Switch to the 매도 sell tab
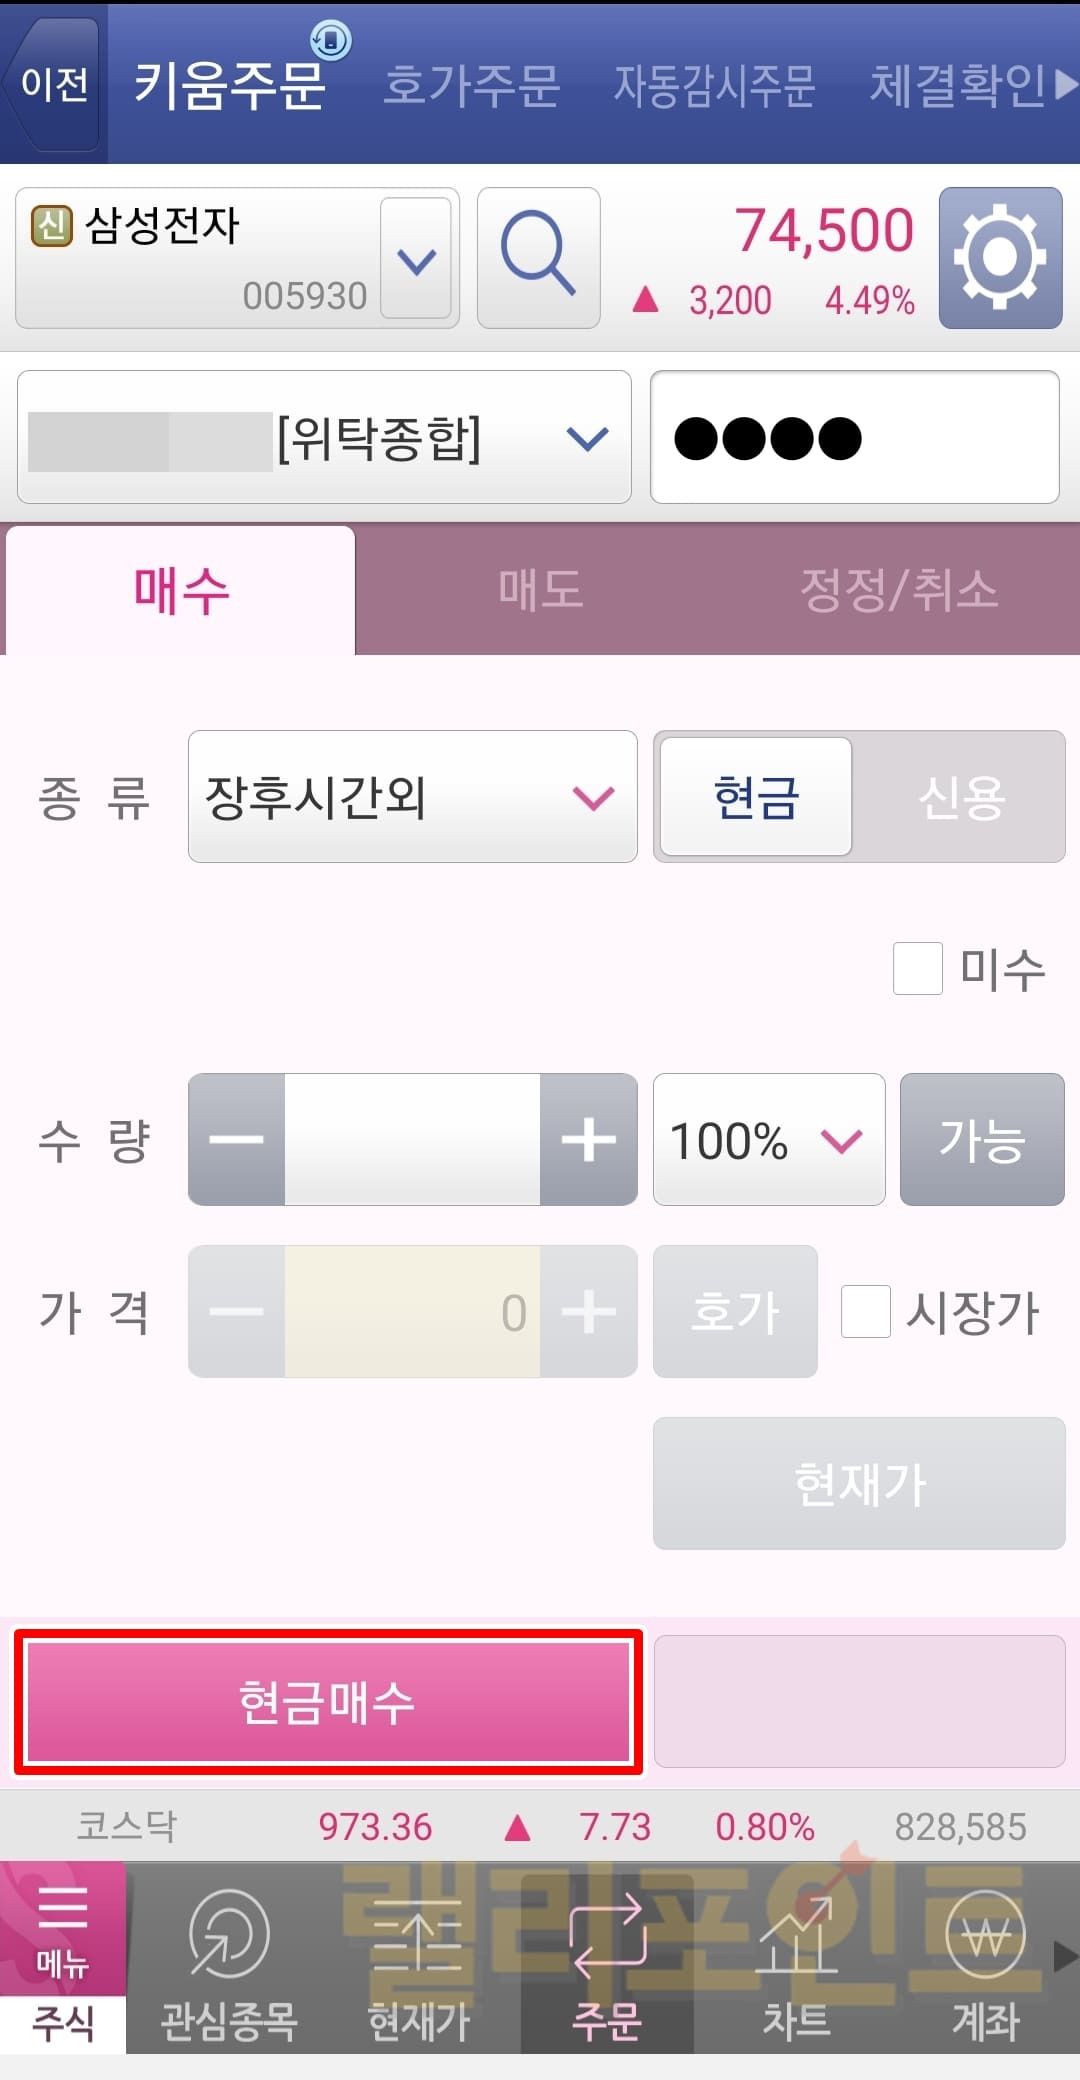This screenshot has height=2080, width=1080. (540, 590)
